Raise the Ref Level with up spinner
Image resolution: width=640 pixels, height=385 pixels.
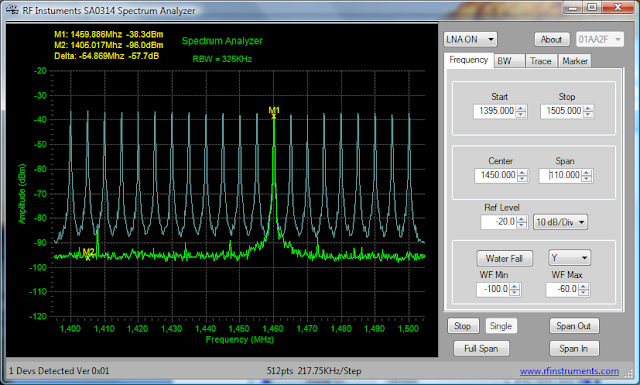[522, 219]
